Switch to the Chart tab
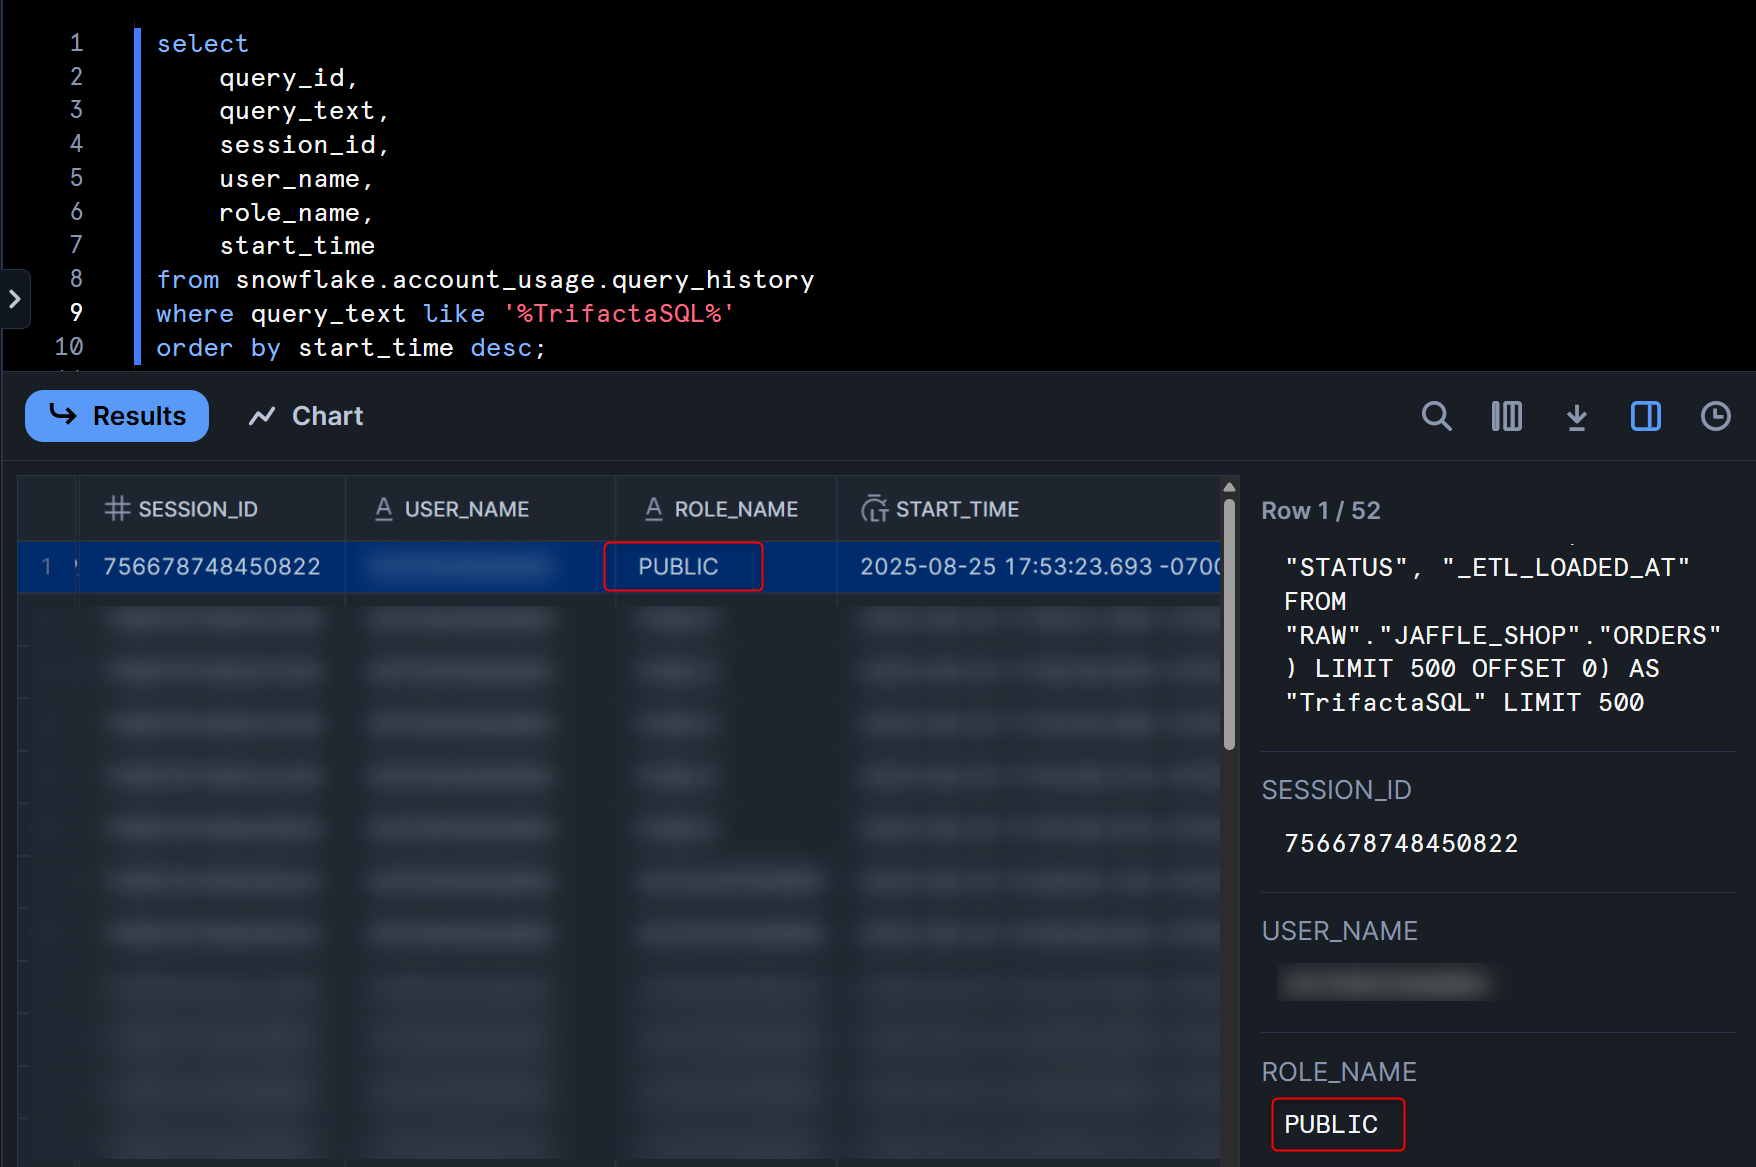The image size is (1756, 1167). point(306,416)
